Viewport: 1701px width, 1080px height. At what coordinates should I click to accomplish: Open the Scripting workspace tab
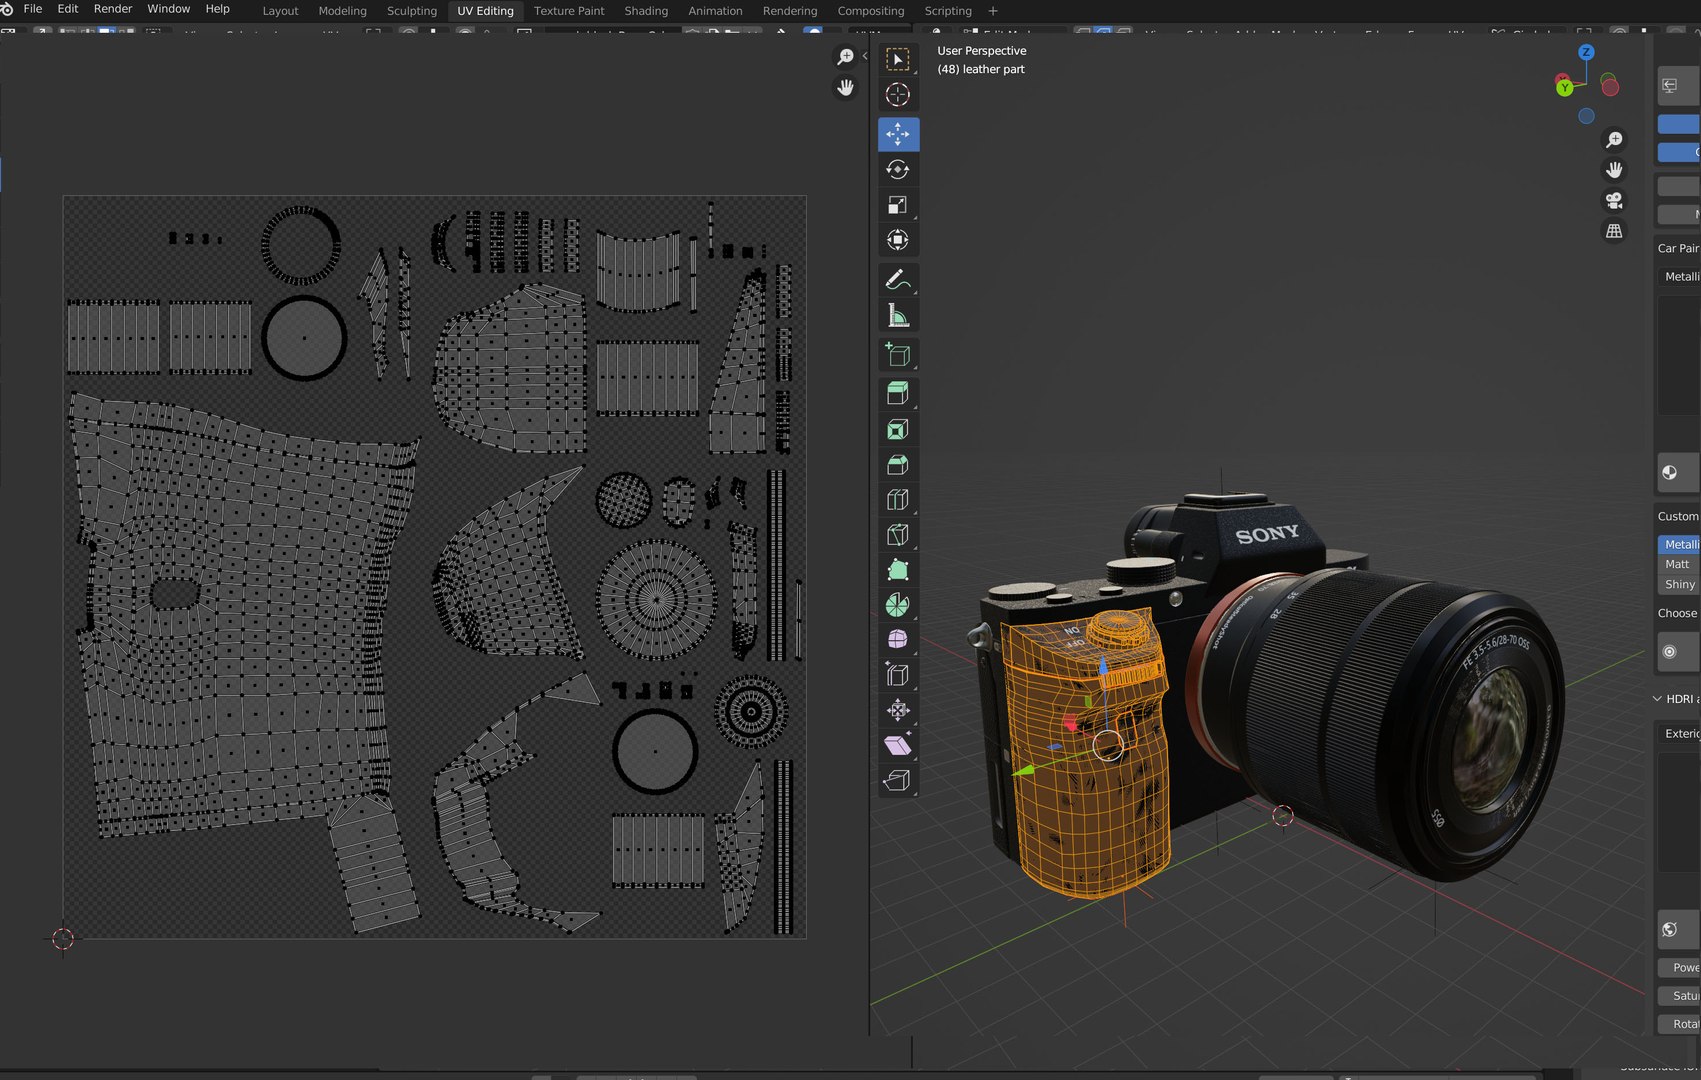tap(948, 11)
